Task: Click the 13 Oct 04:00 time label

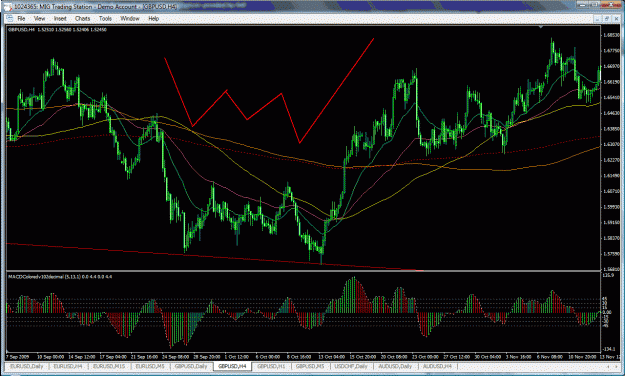Action: (x=332, y=356)
